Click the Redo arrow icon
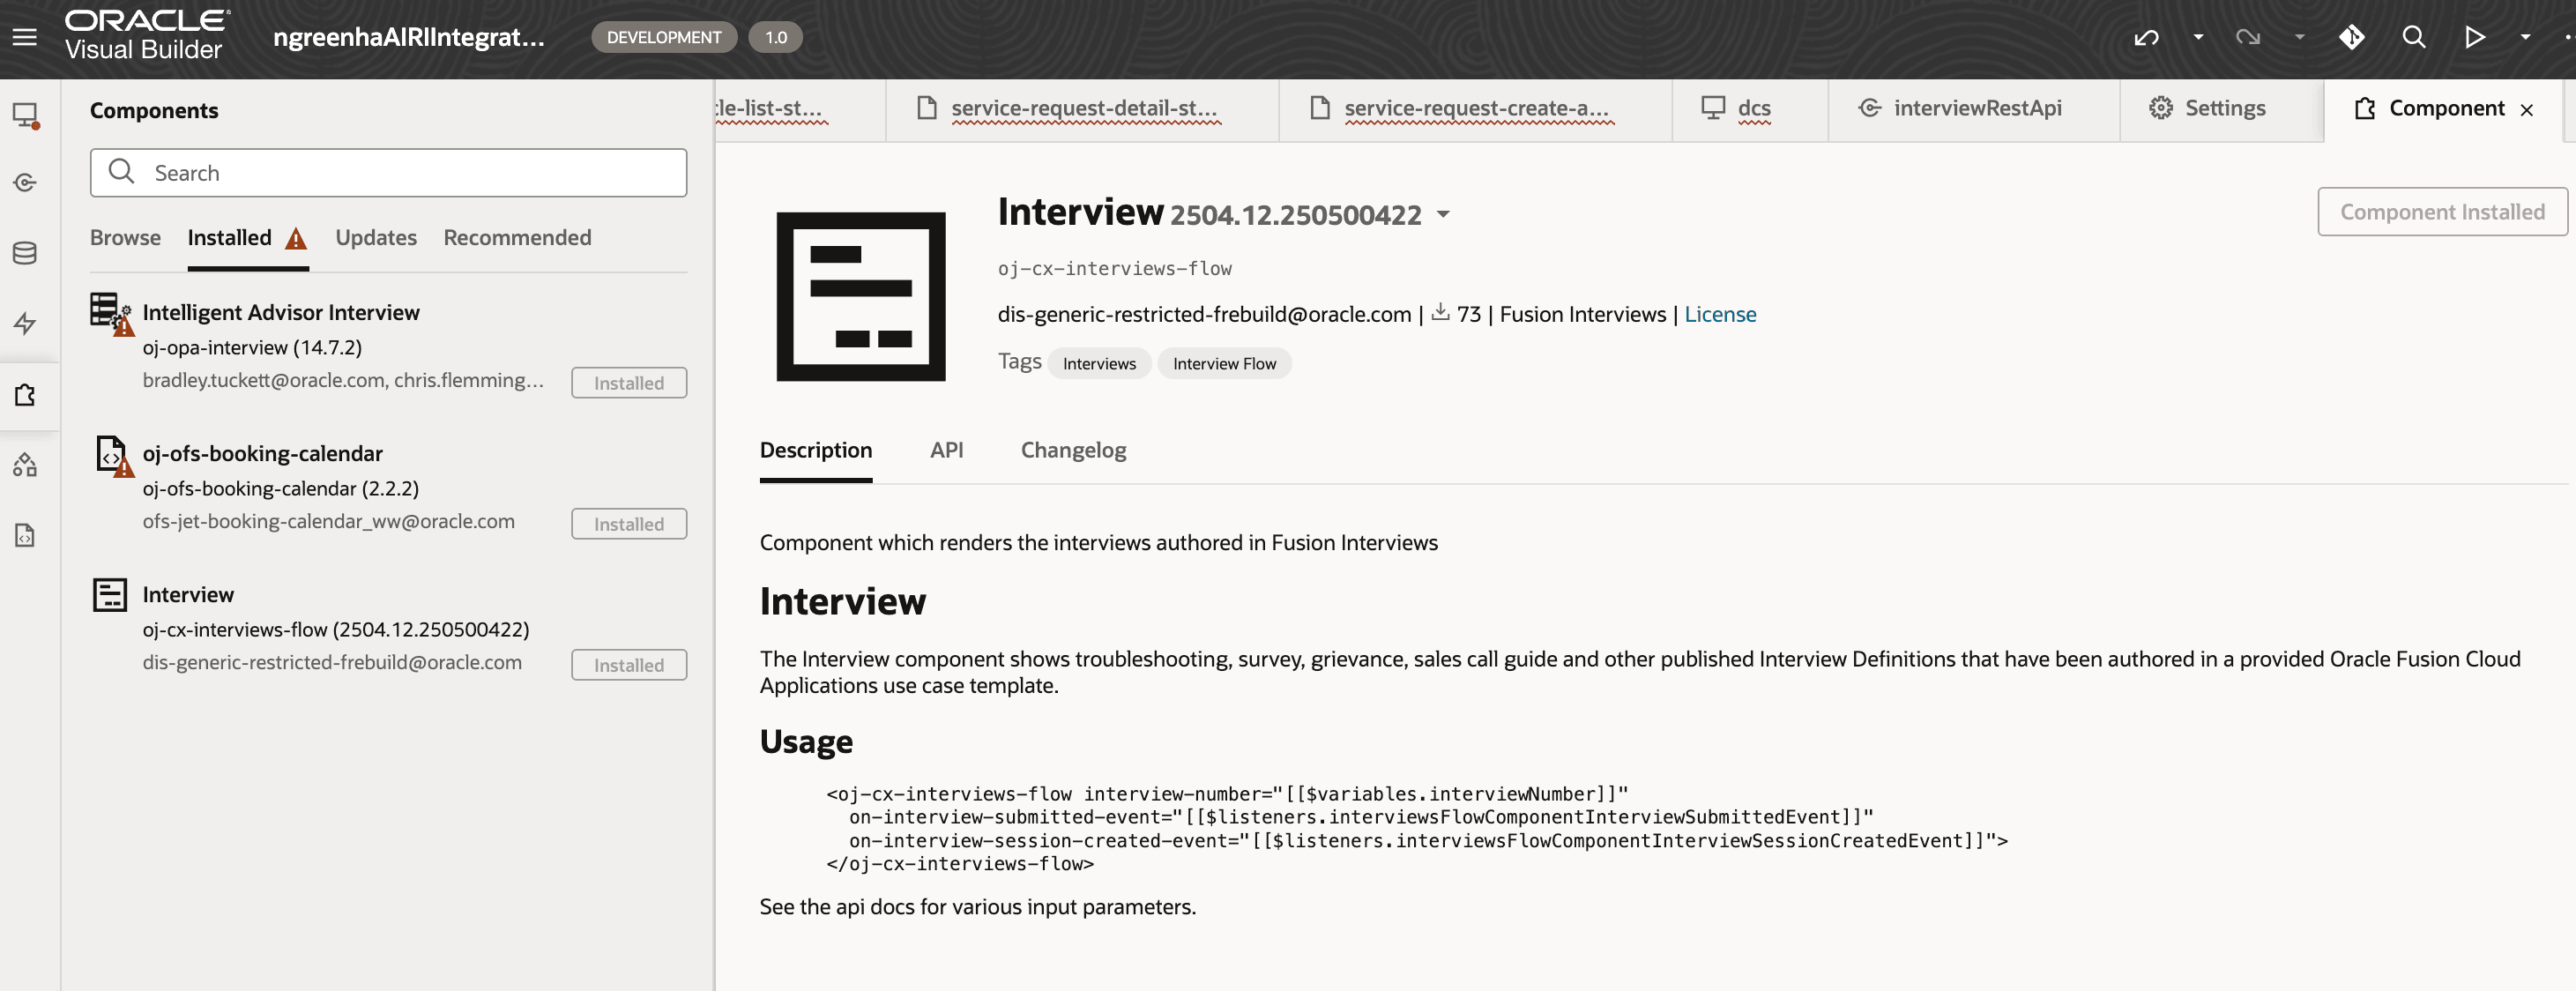Image resolution: width=2576 pixels, height=991 pixels. [2248, 38]
